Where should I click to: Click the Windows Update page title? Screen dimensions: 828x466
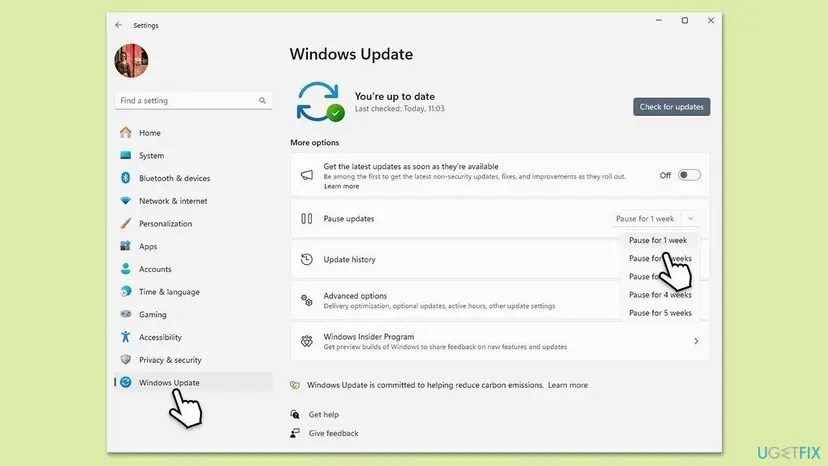point(351,54)
